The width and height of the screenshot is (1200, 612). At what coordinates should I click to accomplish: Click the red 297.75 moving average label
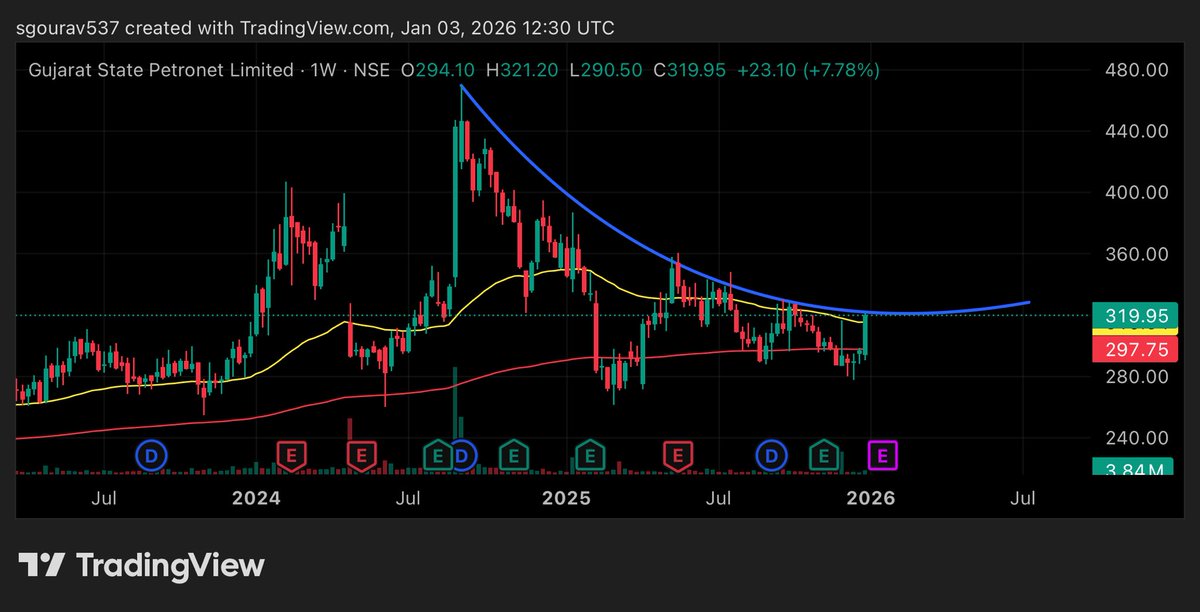coord(1135,348)
